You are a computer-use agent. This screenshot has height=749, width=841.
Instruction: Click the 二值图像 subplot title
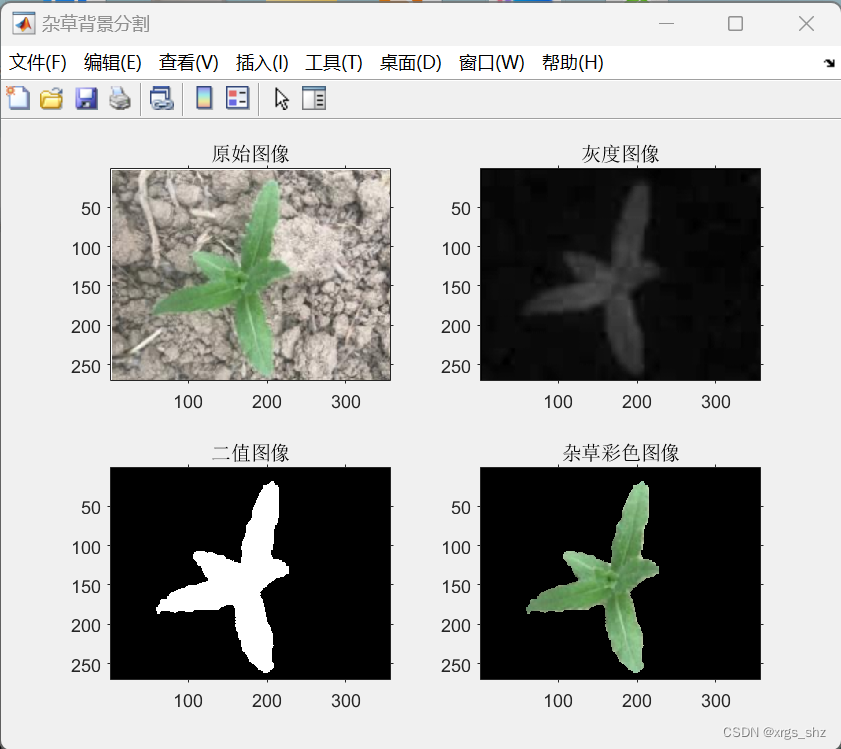pyautogui.click(x=250, y=453)
